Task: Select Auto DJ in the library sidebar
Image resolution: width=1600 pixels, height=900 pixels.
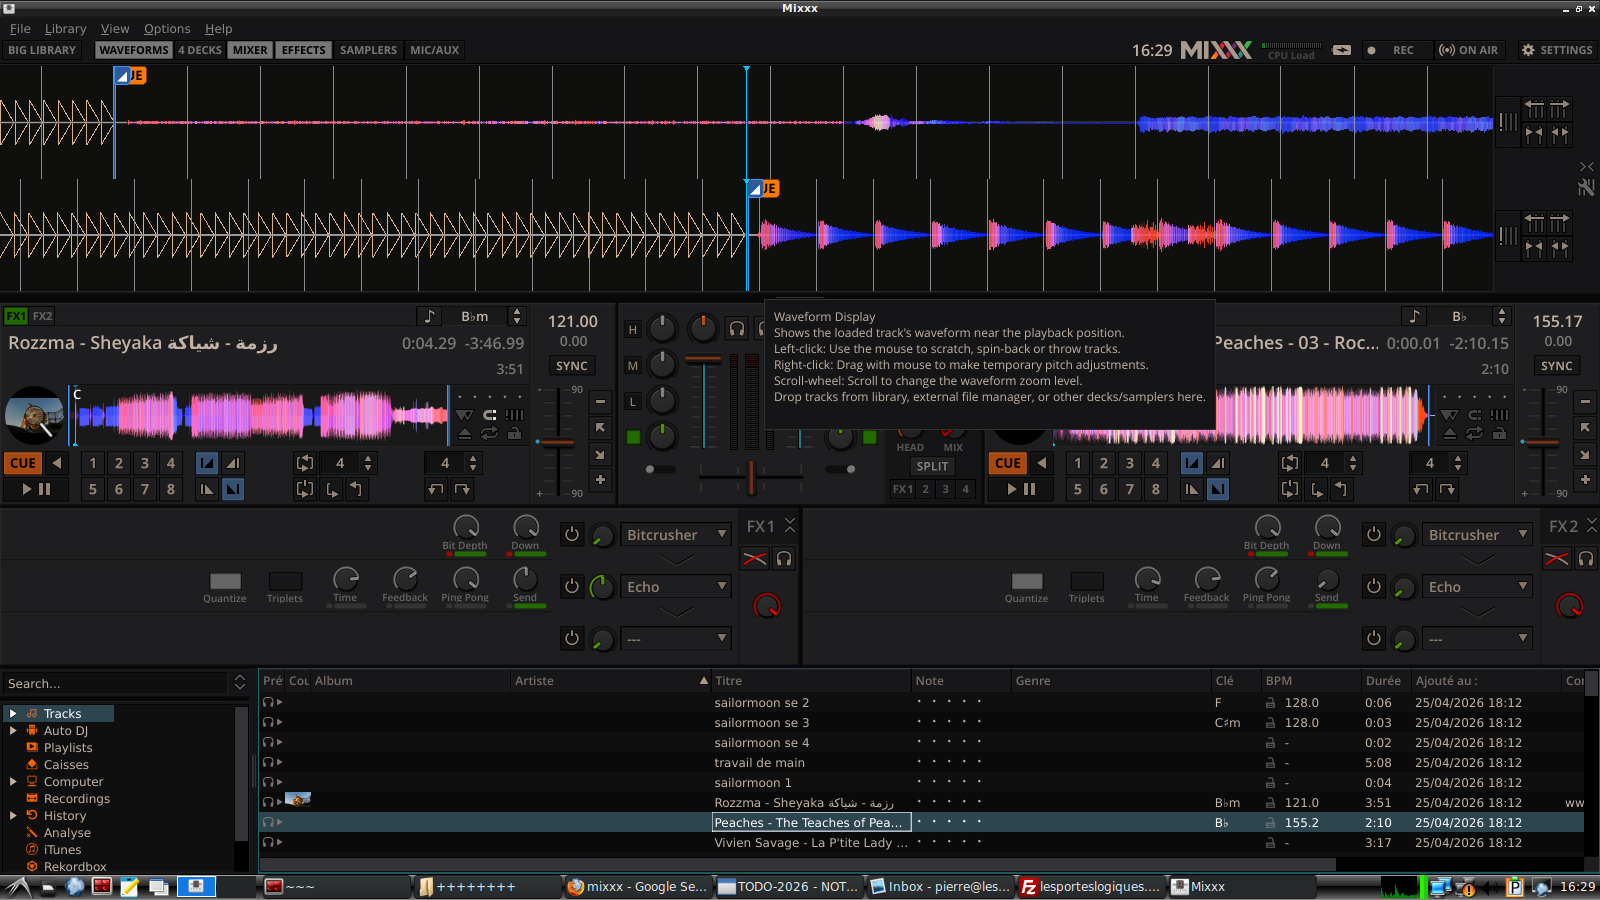Action: (x=66, y=730)
